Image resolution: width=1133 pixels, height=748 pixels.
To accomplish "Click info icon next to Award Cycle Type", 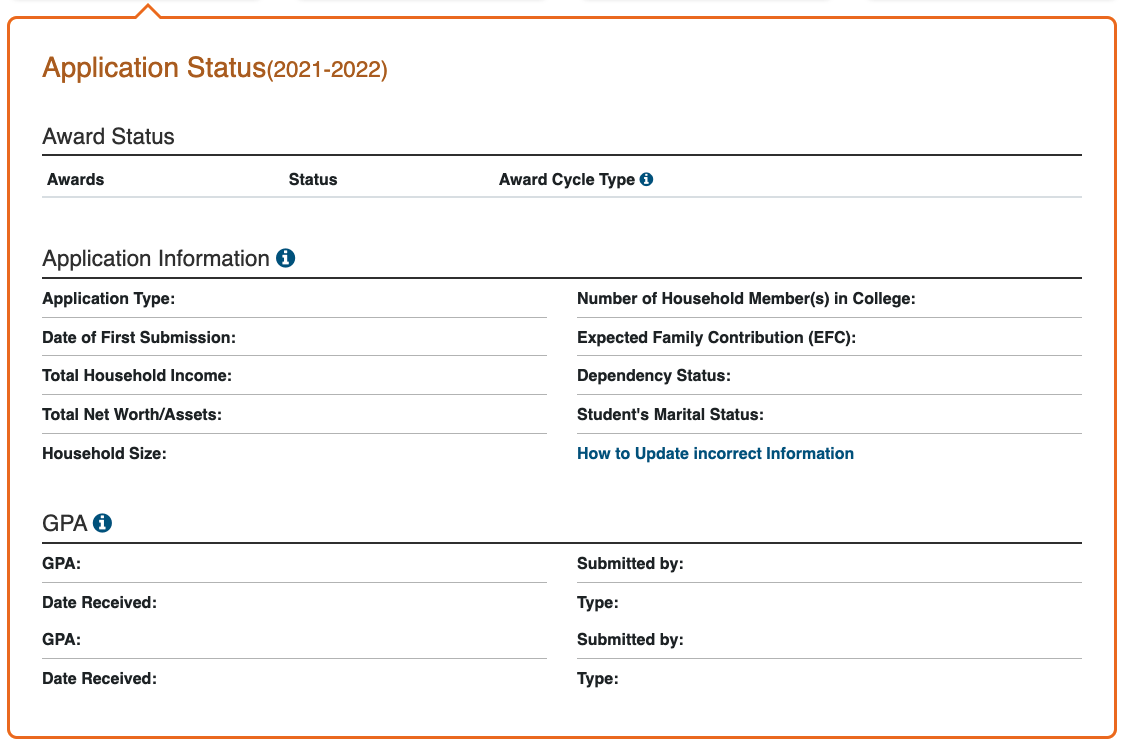I will [646, 179].
